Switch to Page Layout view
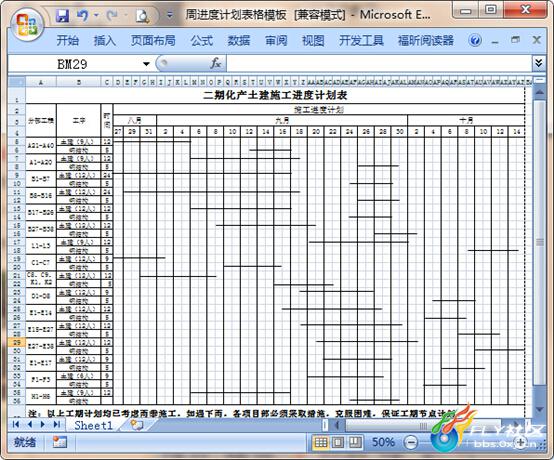The image size is (554, 460). click(x=338, y=442)
